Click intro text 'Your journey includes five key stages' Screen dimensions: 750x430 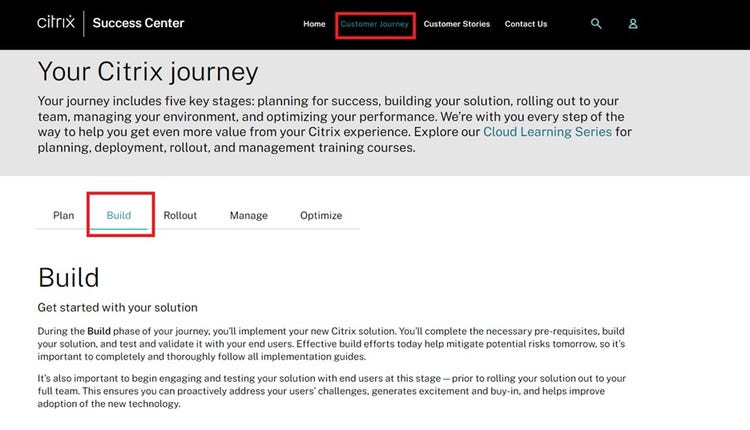[335, 124]
